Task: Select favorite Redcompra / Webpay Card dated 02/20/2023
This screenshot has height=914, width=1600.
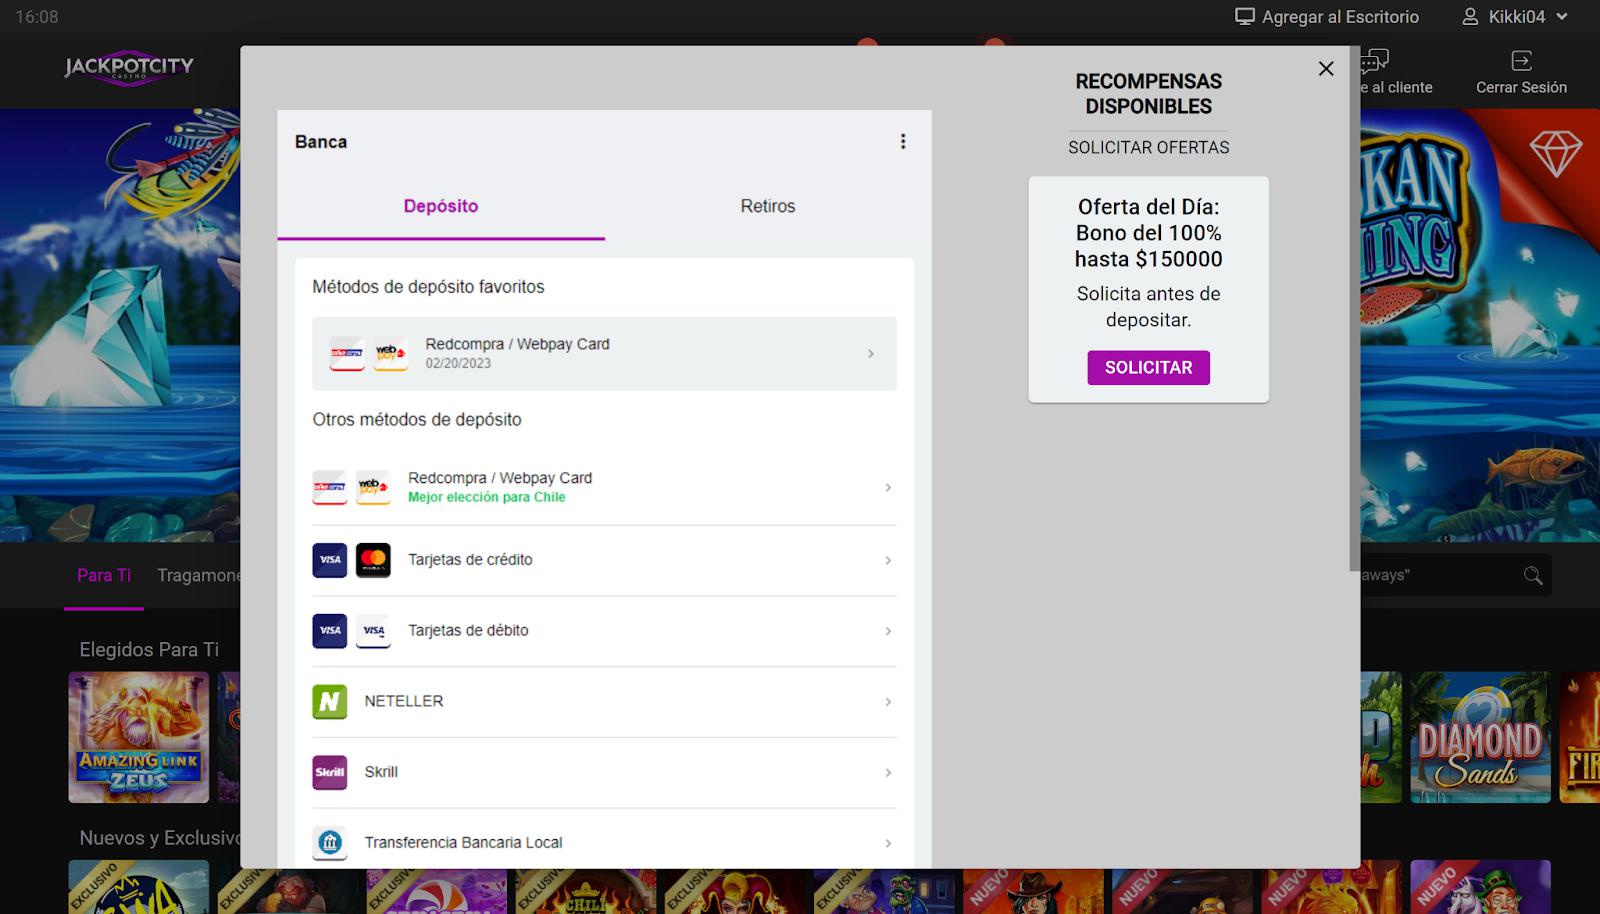Action: tap(604, 354)
